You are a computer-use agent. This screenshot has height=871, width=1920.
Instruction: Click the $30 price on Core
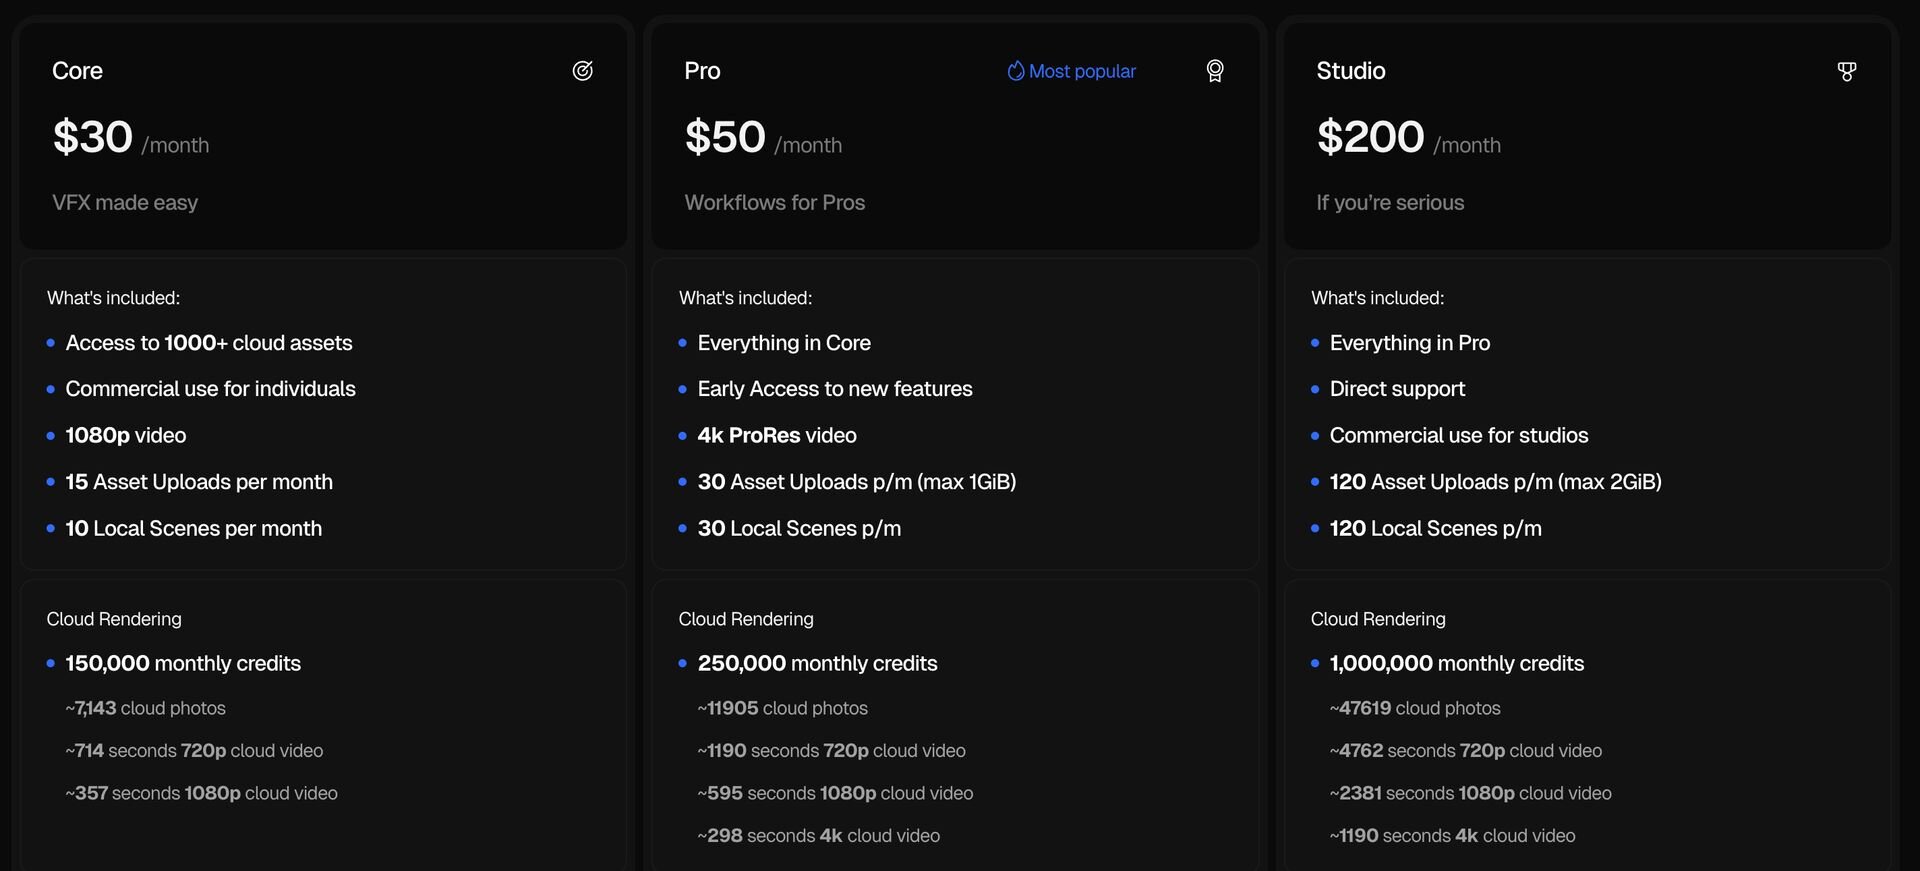(93, 137)
